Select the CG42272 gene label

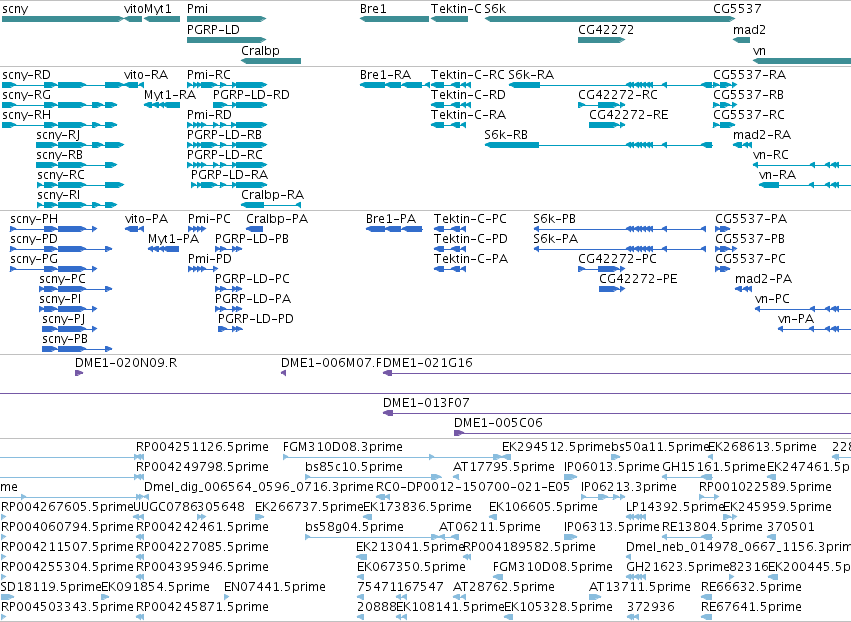click(606, 30)
